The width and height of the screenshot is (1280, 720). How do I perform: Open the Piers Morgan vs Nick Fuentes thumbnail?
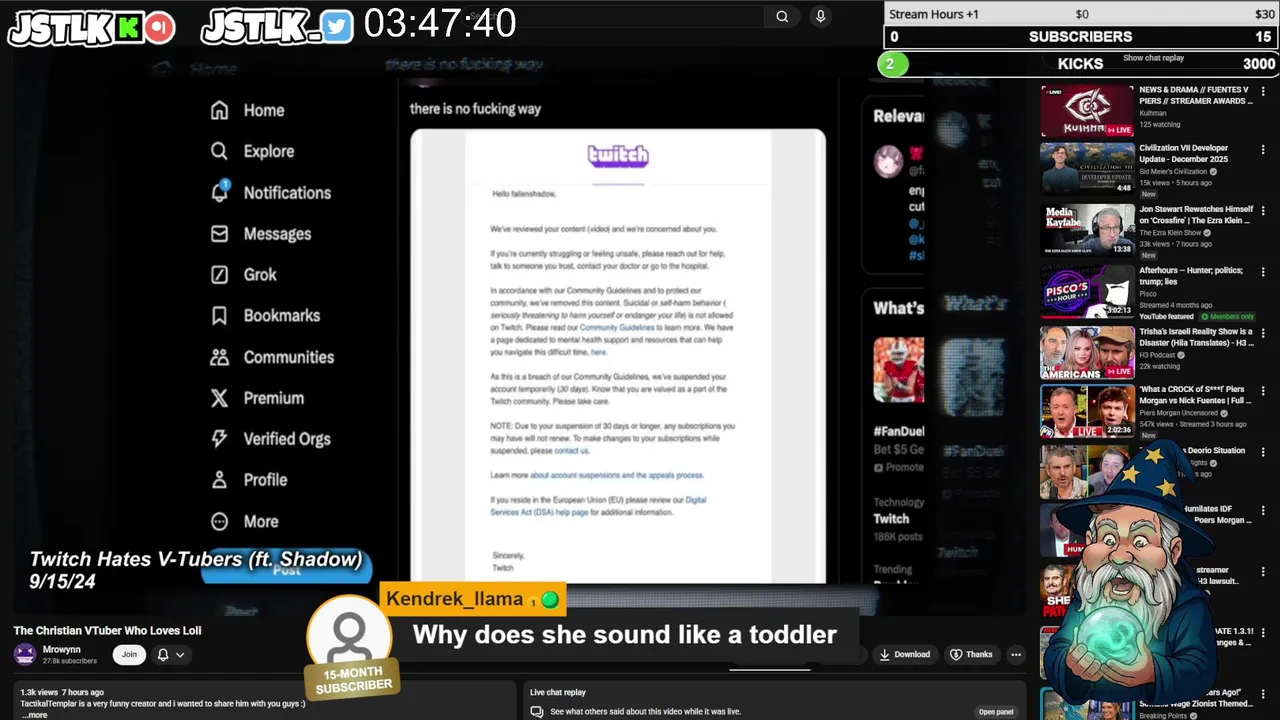tap(1087, 411)
